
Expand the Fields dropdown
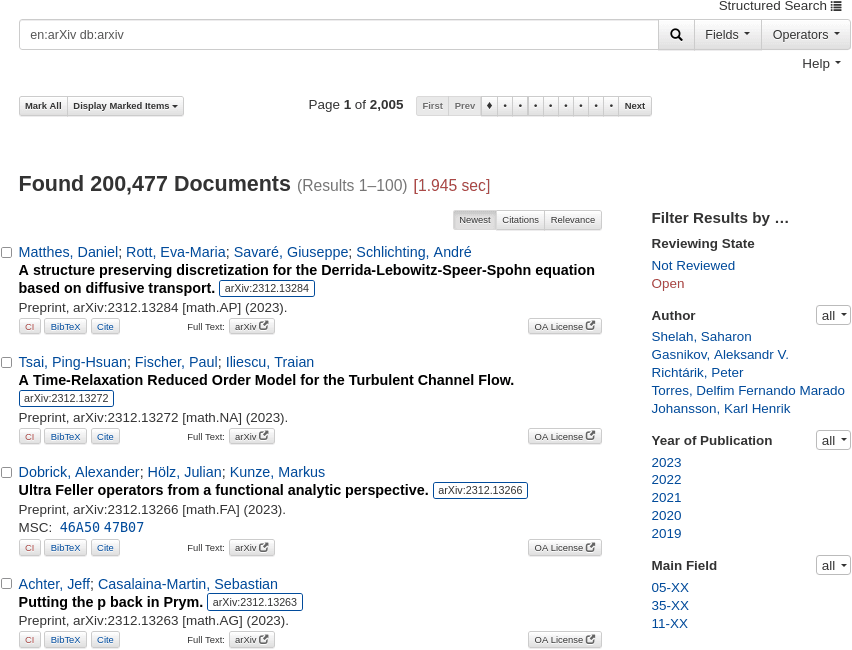(x=727, y=35)
